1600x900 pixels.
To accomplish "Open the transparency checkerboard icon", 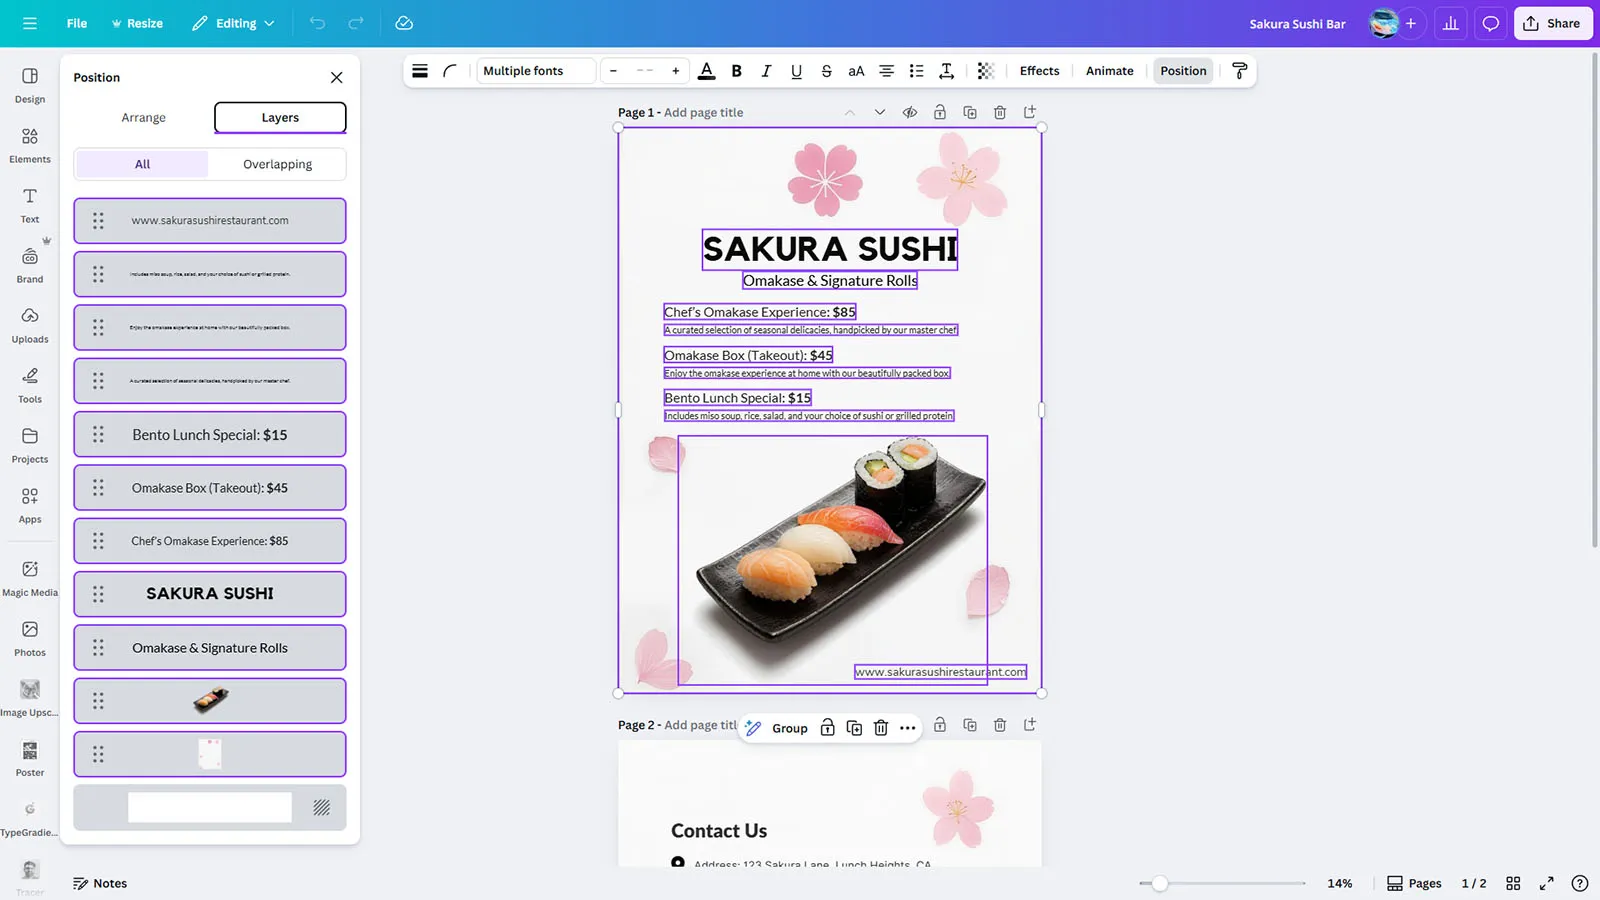I will click(985, 71).
